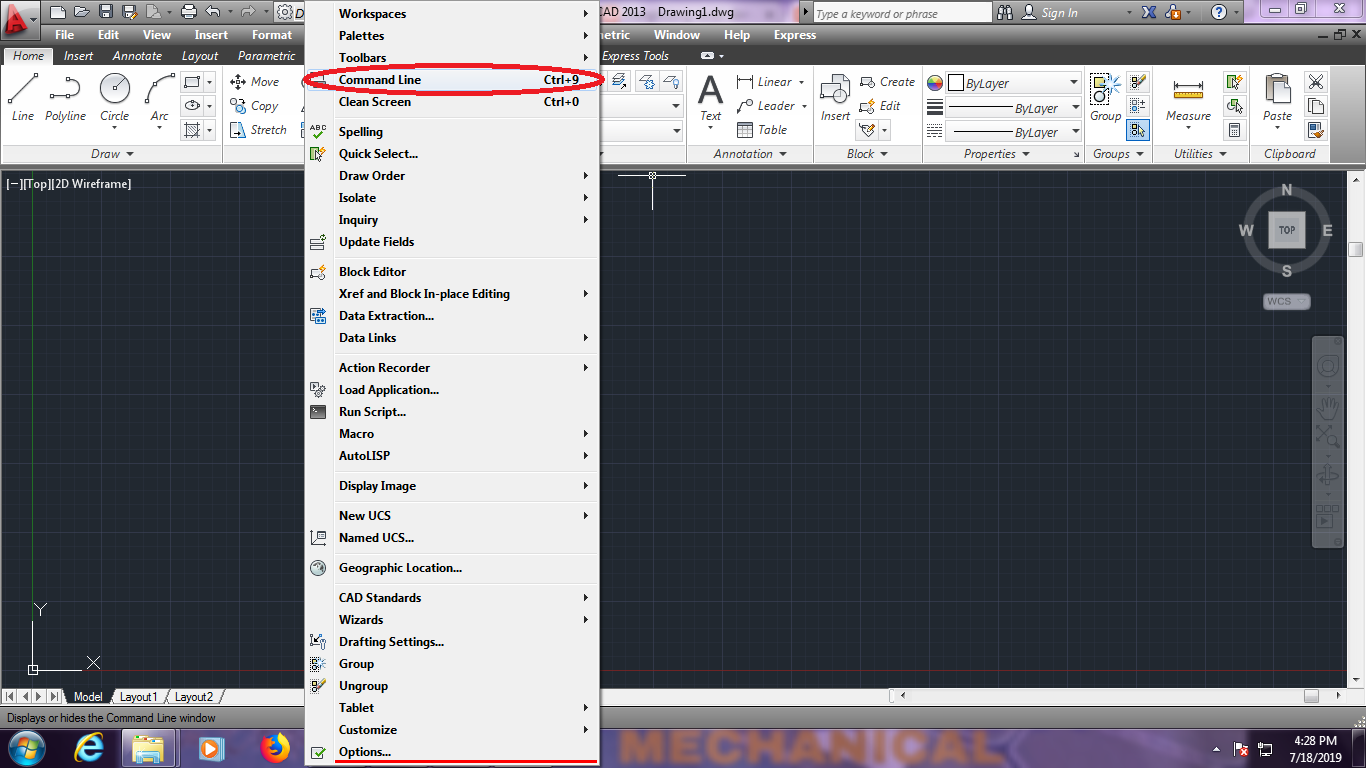Choose Command Line from the Tools menu

pos(380,79)
